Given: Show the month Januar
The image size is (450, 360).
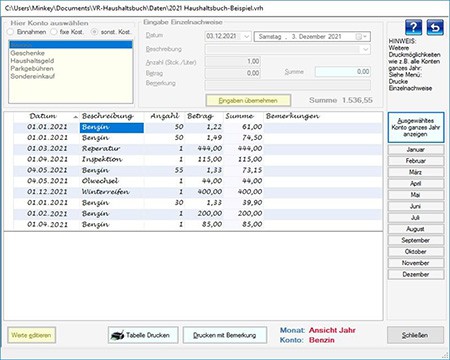Looking at the screenshot, I should click(416, 149).
